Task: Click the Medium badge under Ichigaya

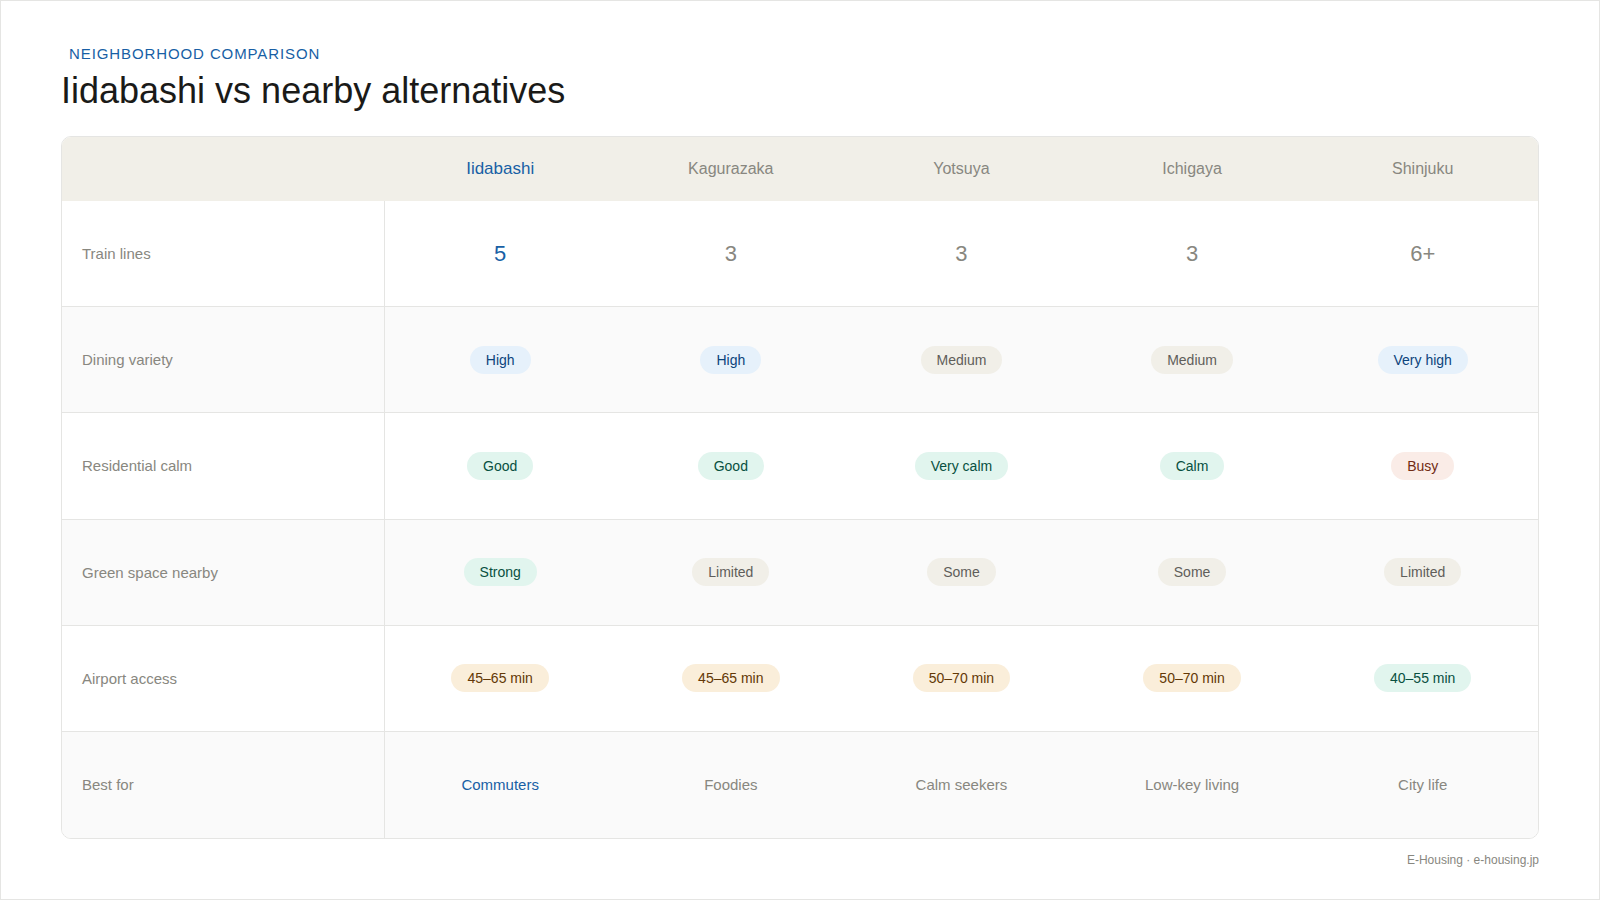Action: tap(1192, 360)
